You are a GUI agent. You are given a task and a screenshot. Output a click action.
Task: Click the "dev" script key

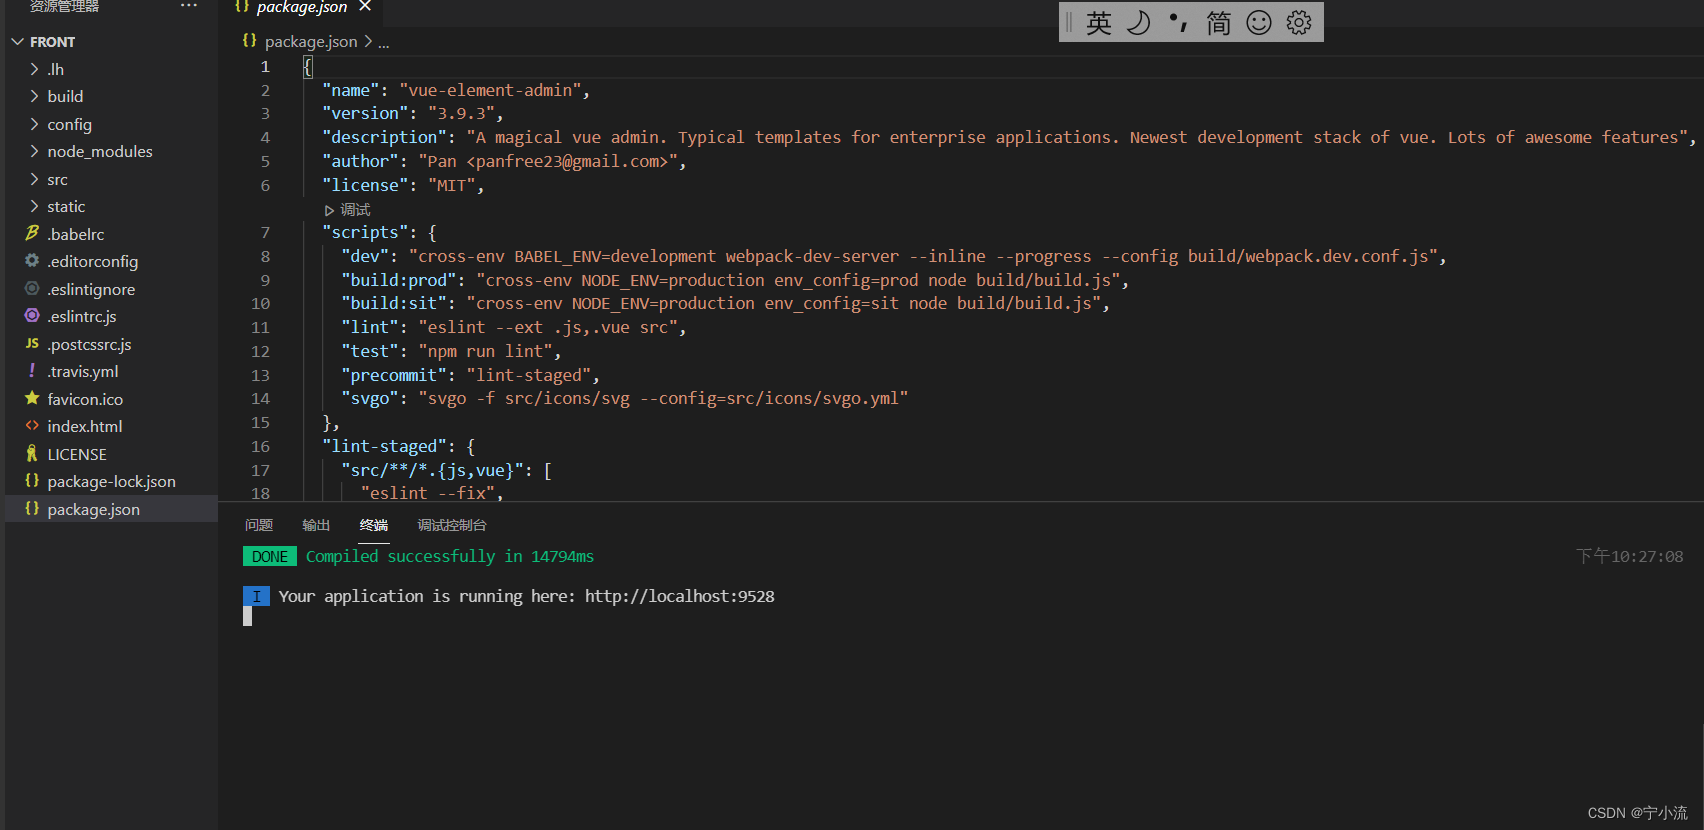[x=365, y=256]
